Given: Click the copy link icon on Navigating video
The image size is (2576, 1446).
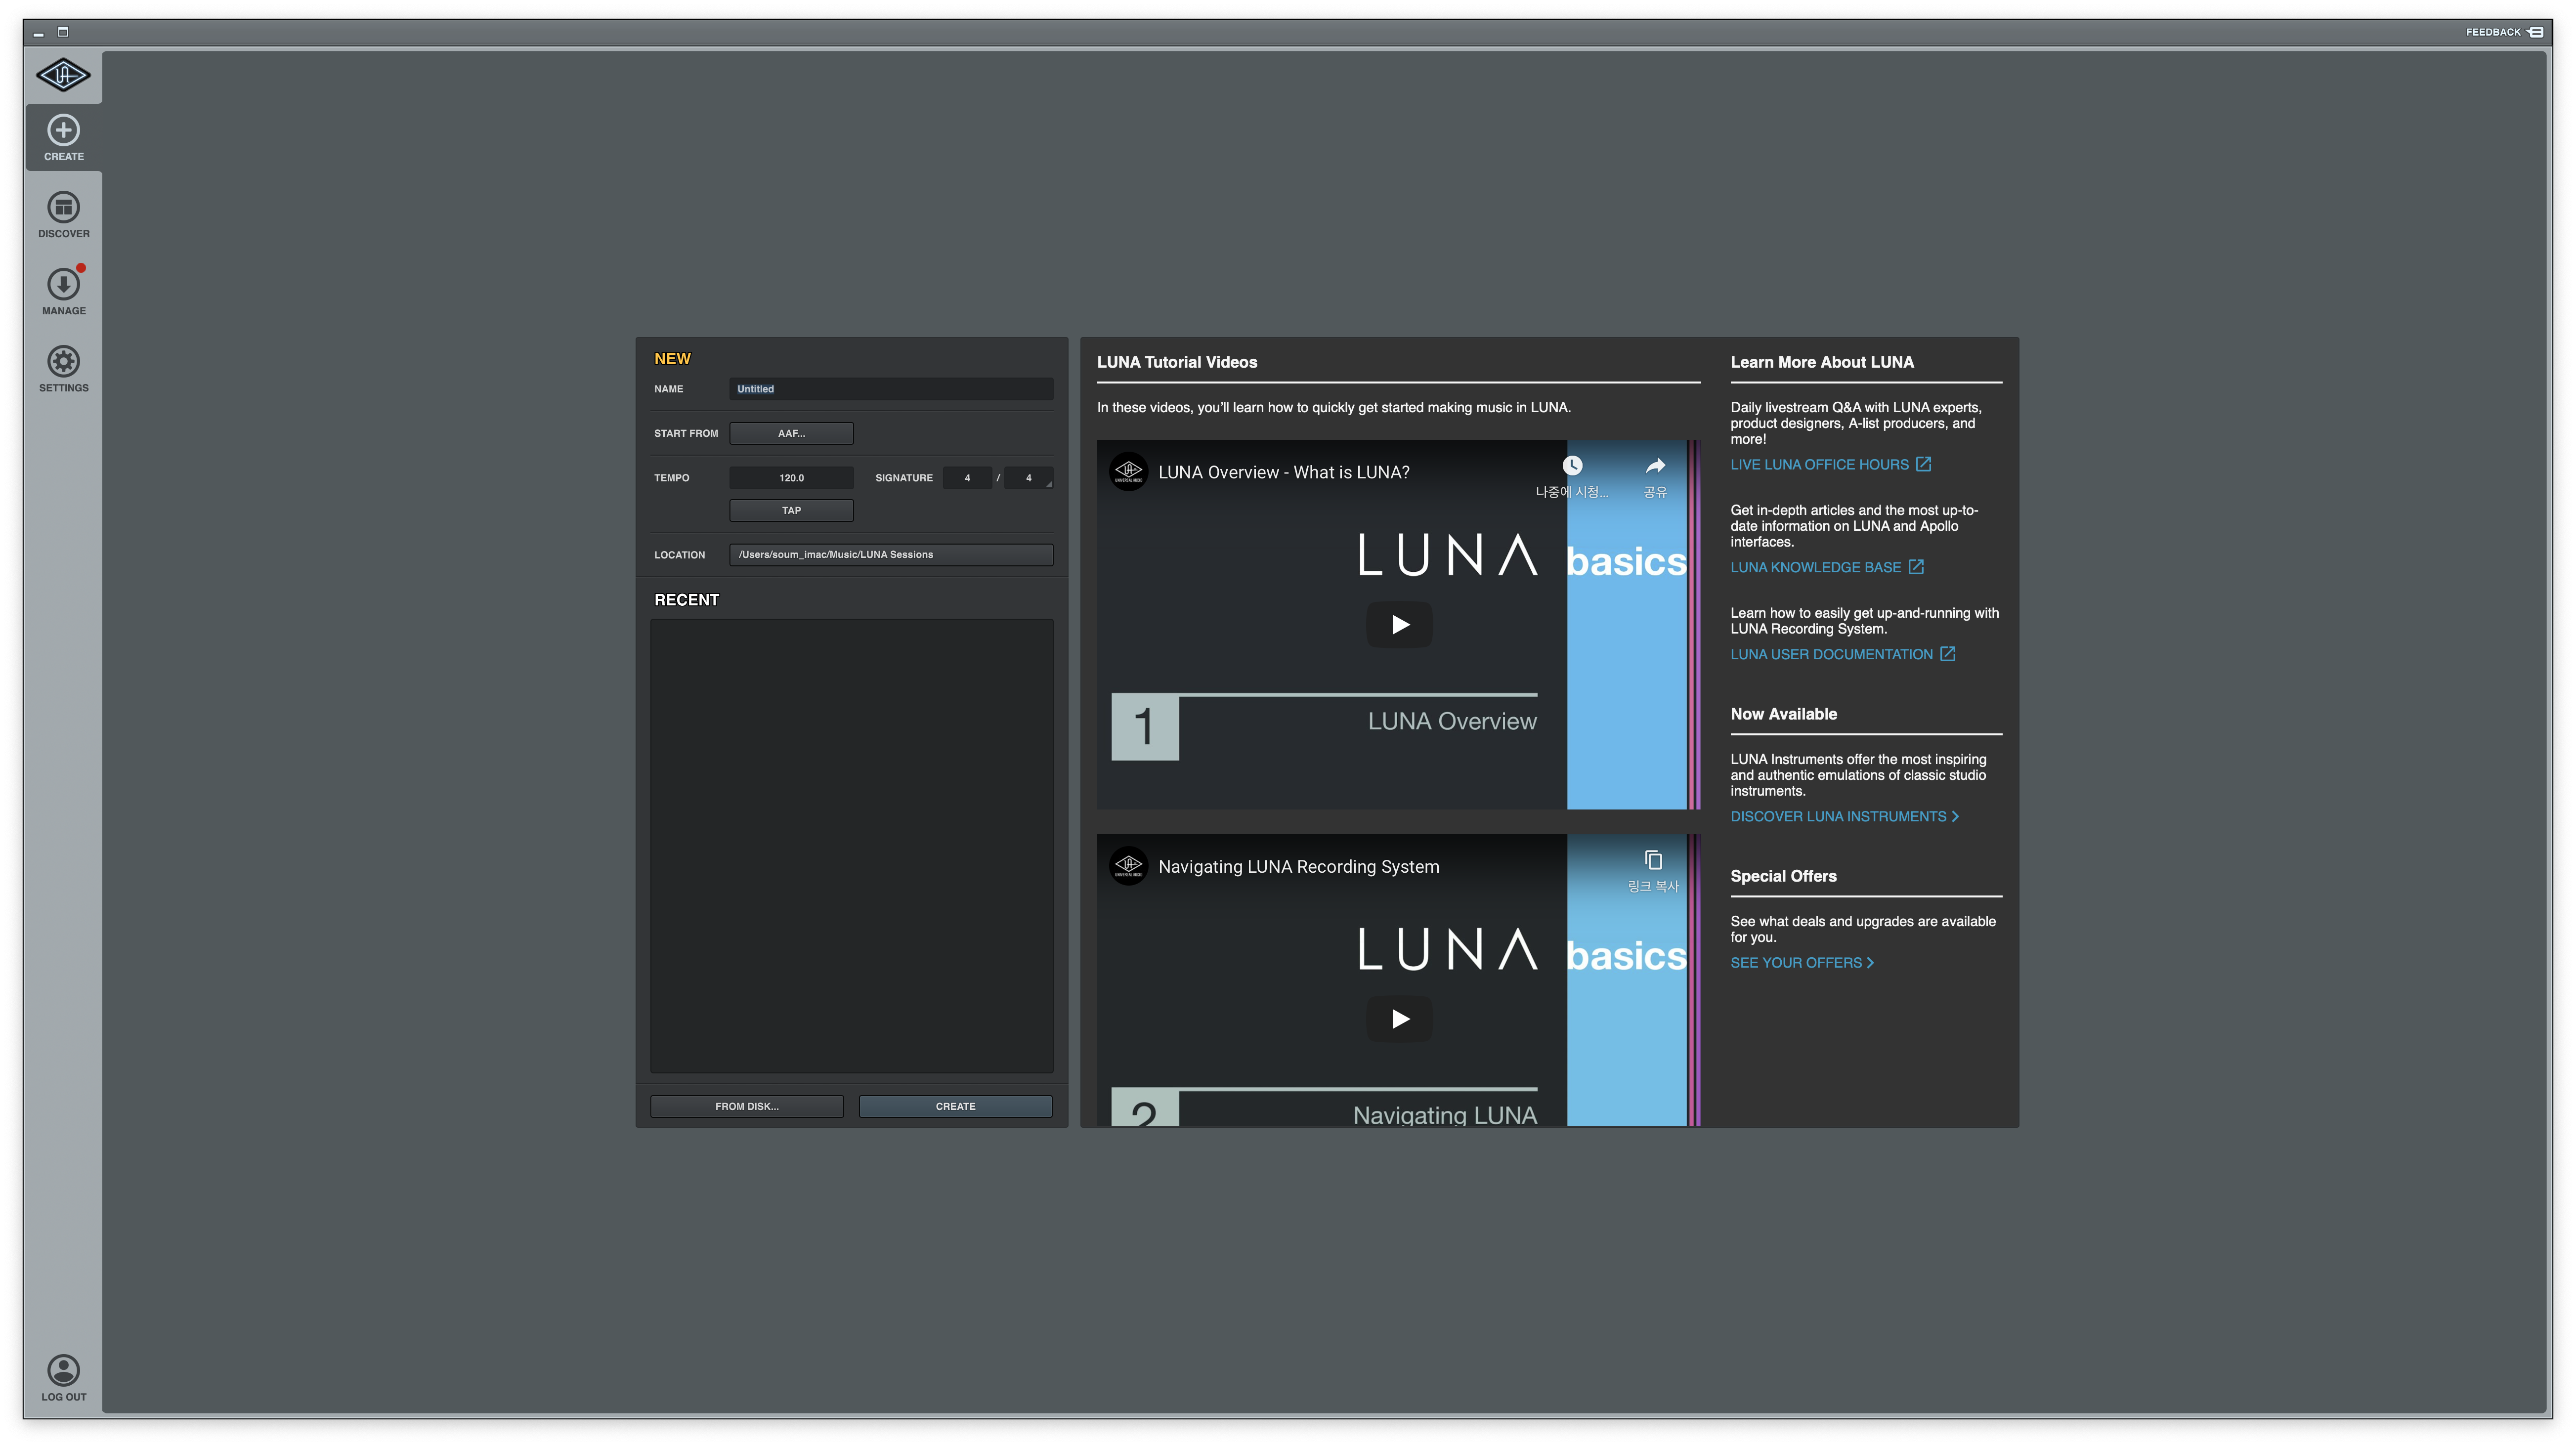Looking at the screenshot, I should coord(1653,860).
